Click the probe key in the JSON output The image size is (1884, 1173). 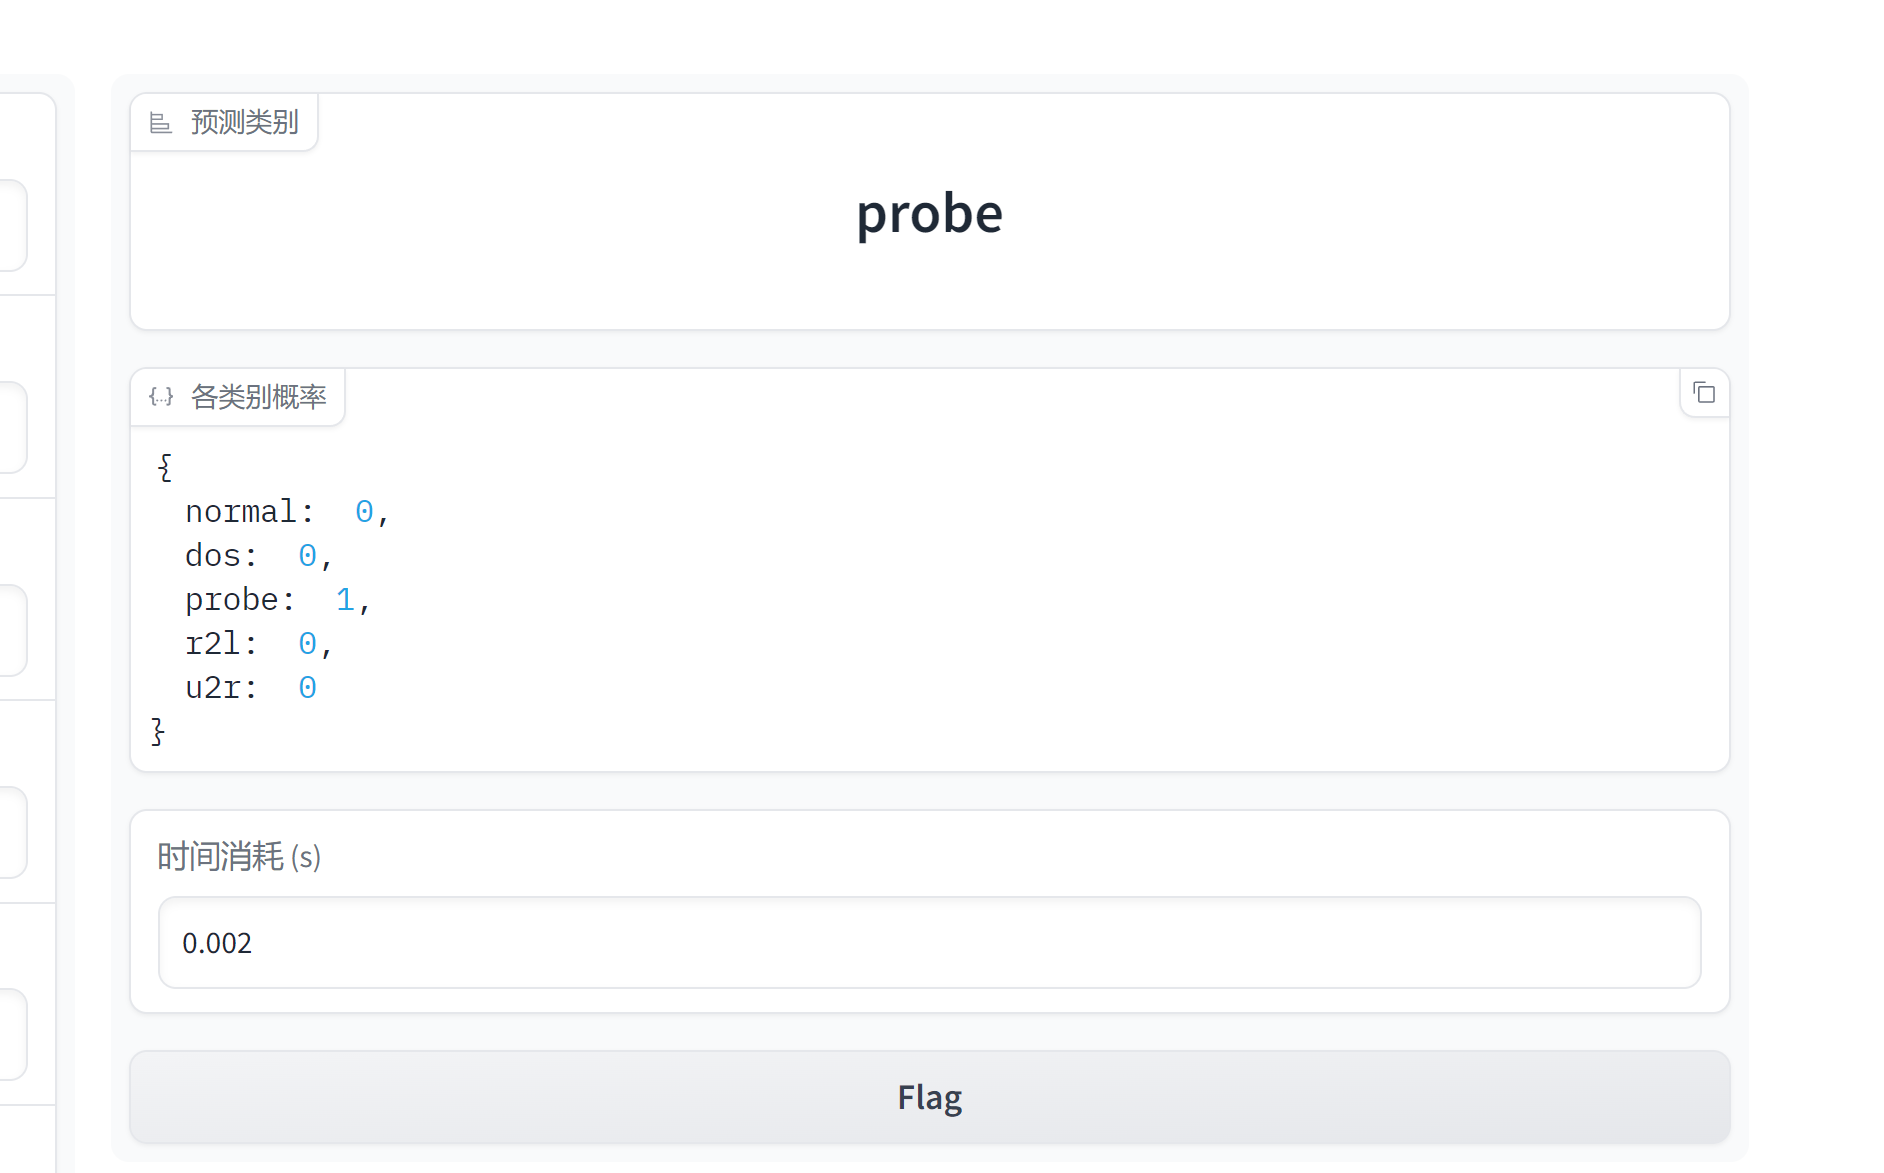(232, 600)
